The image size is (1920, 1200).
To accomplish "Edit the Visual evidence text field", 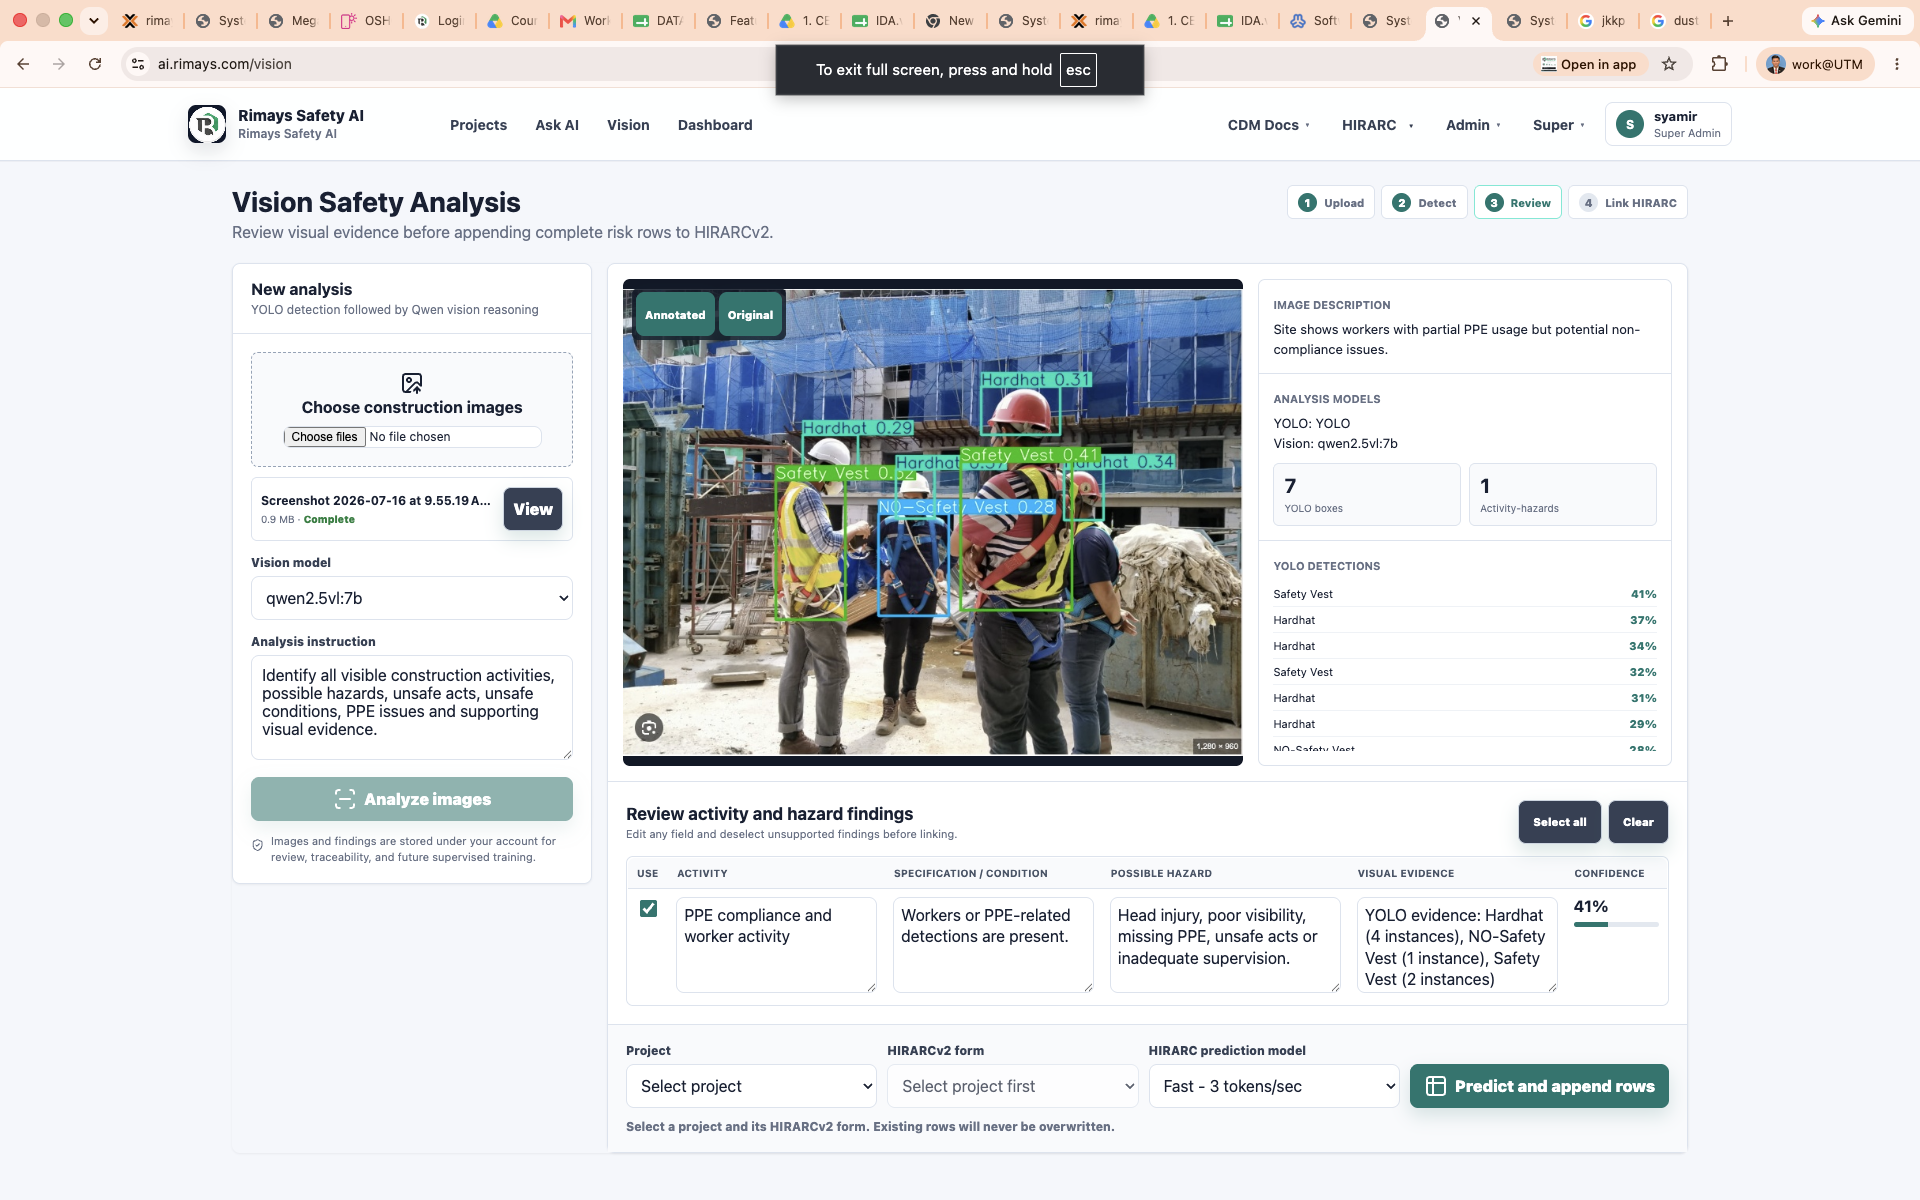I will tap(1457, 945).
